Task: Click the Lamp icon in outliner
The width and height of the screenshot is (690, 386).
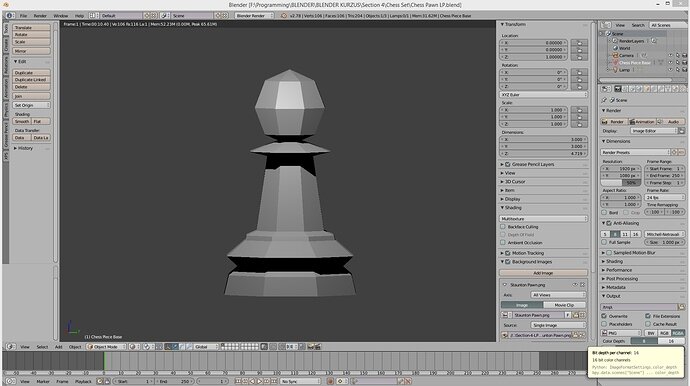Action: (x=615, y=70)
